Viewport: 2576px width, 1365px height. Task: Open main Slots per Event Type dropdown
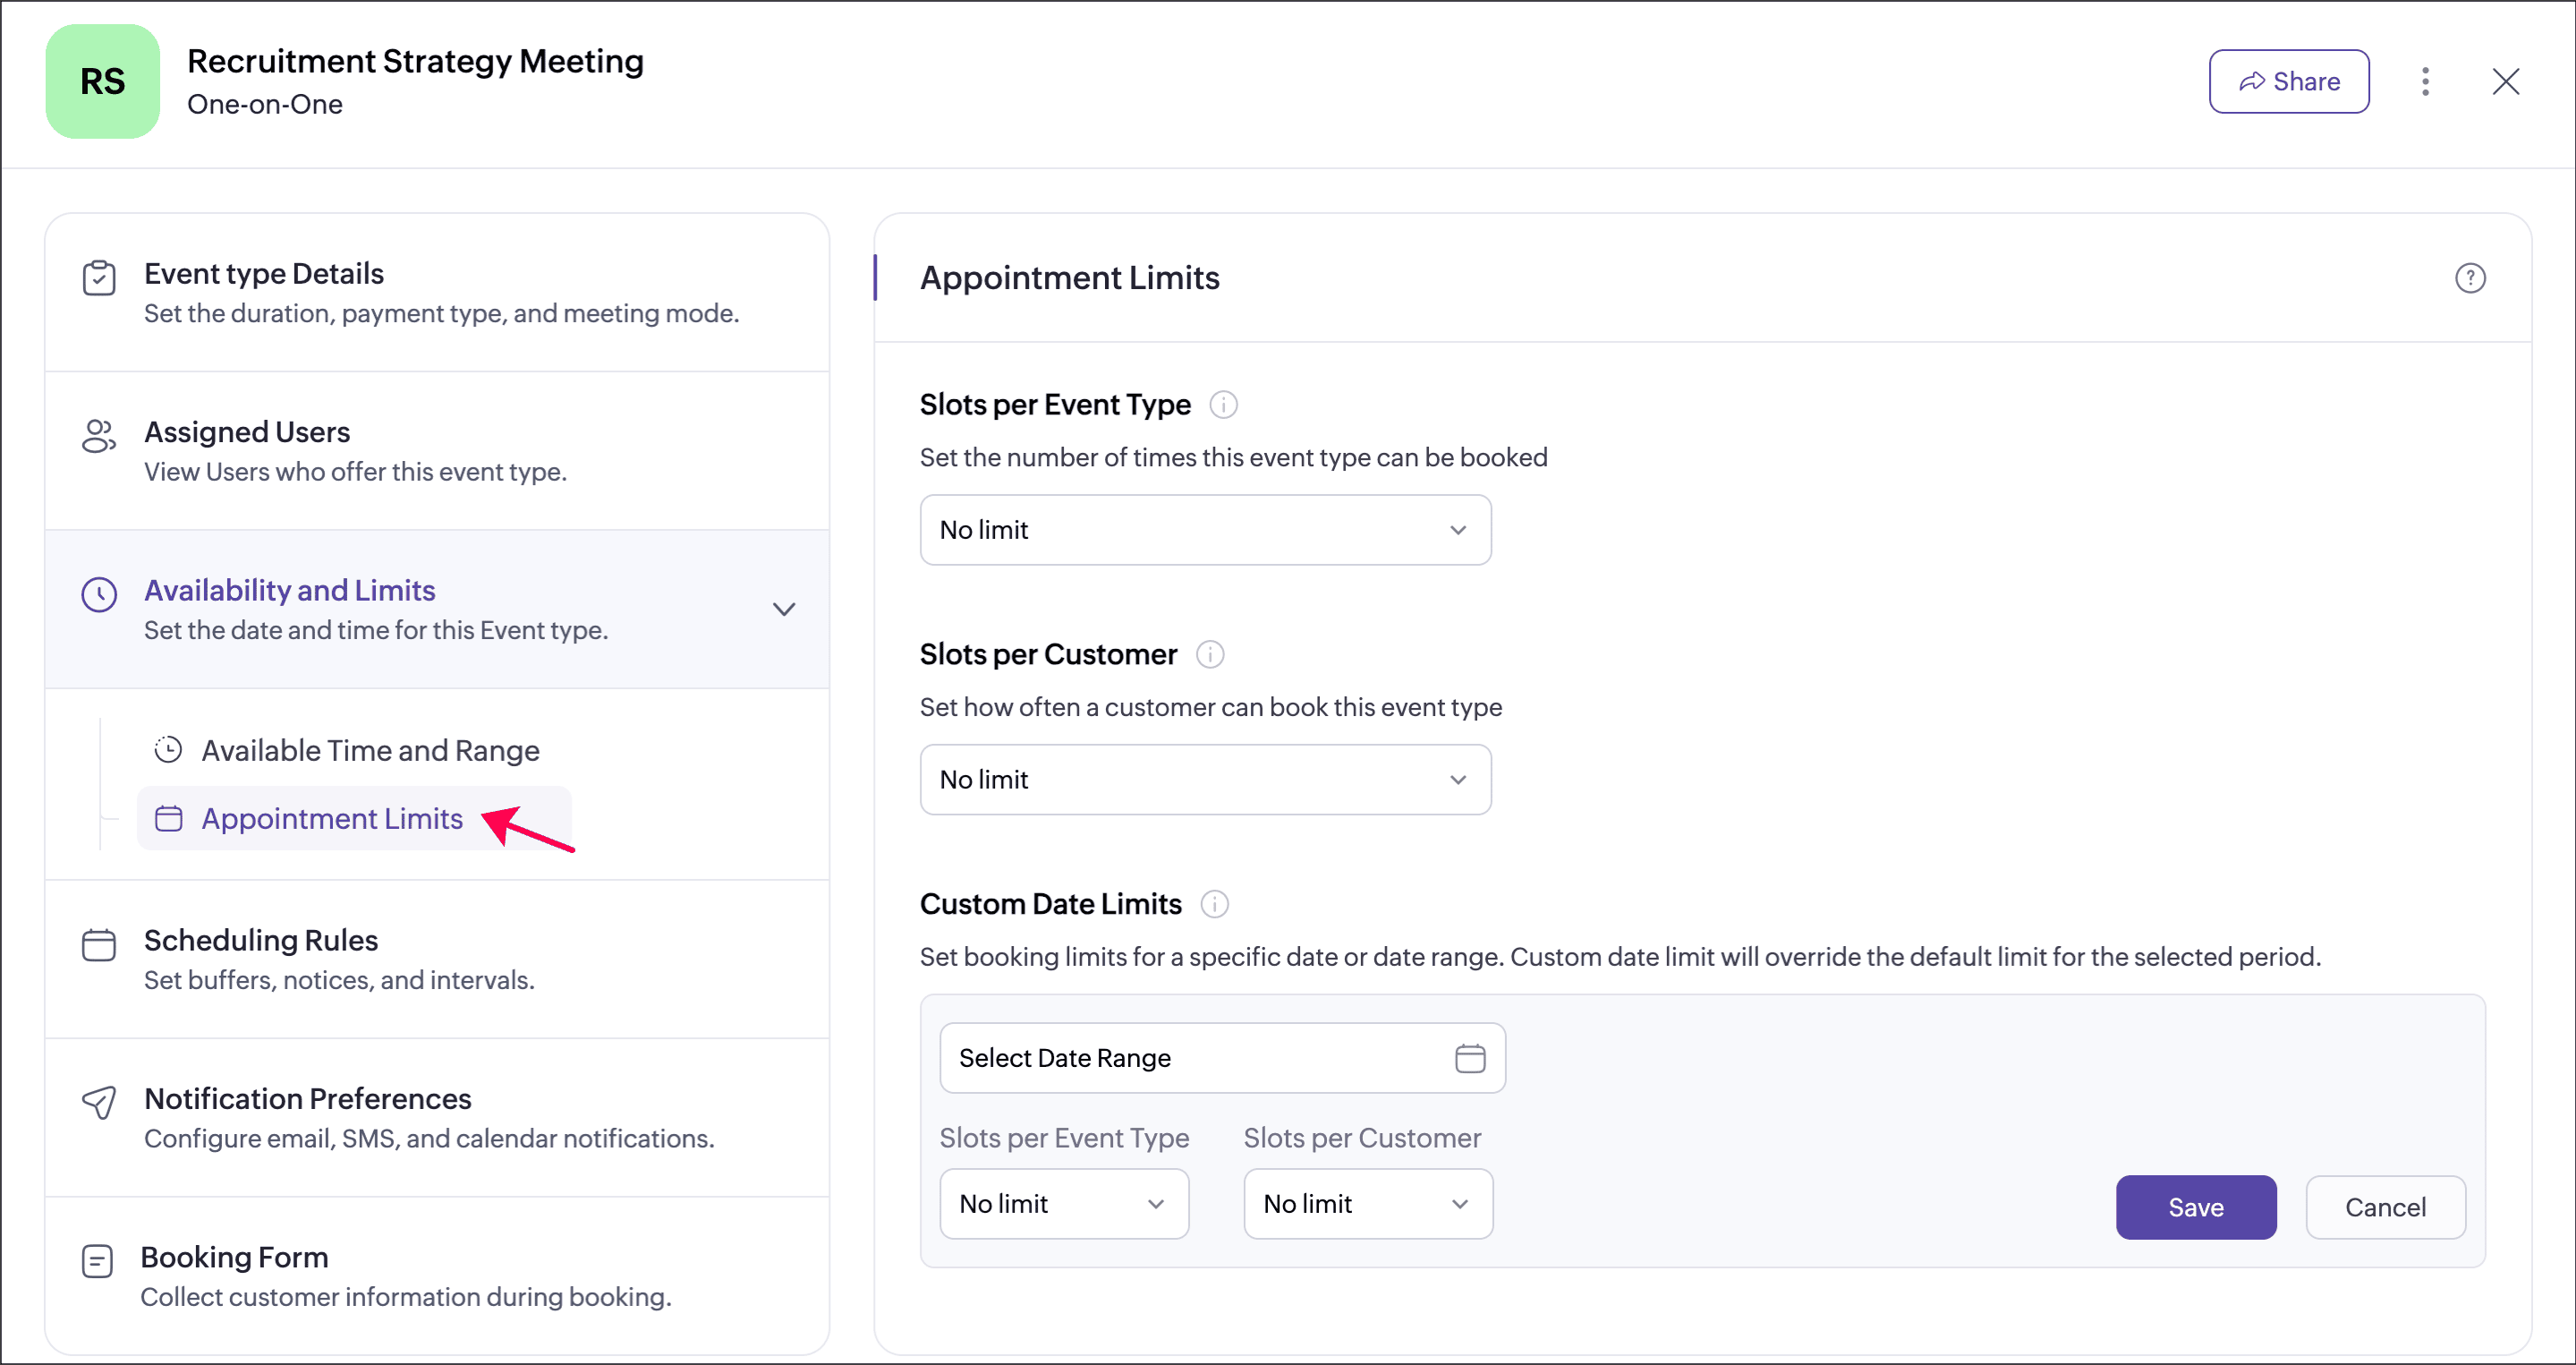(1205, 530)
